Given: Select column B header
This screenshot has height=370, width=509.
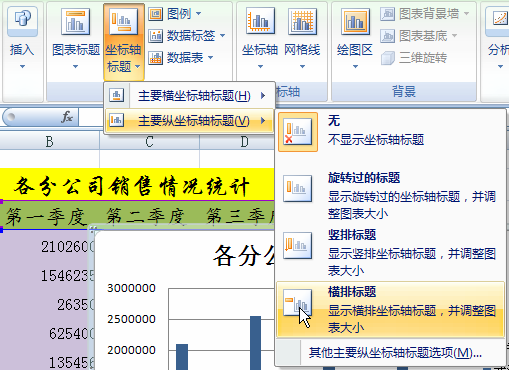Looking at the screenshot, I should click(49, 141).
